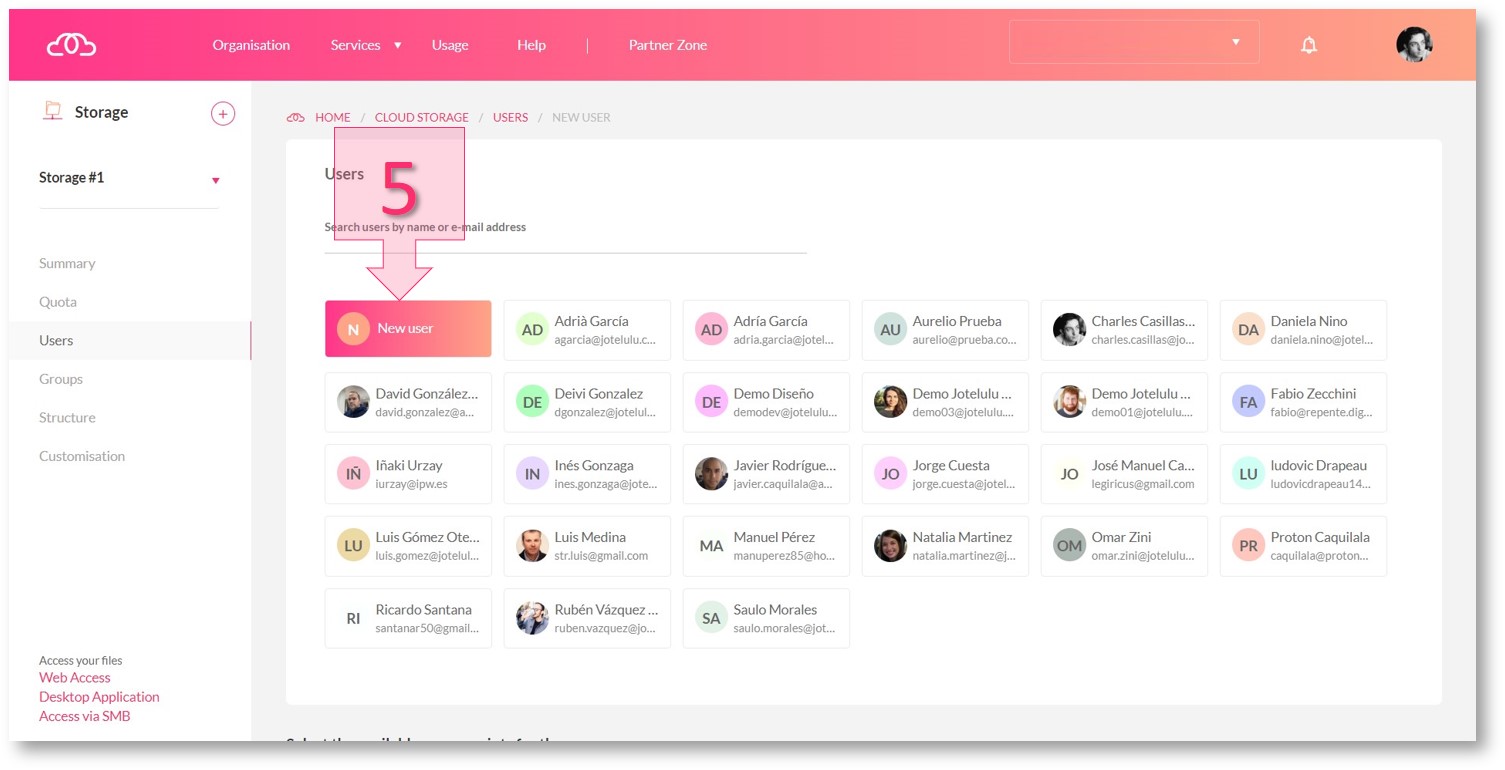
Task: Go to Partner Zone
Action: pyautogui.click(x=667, y=45)
